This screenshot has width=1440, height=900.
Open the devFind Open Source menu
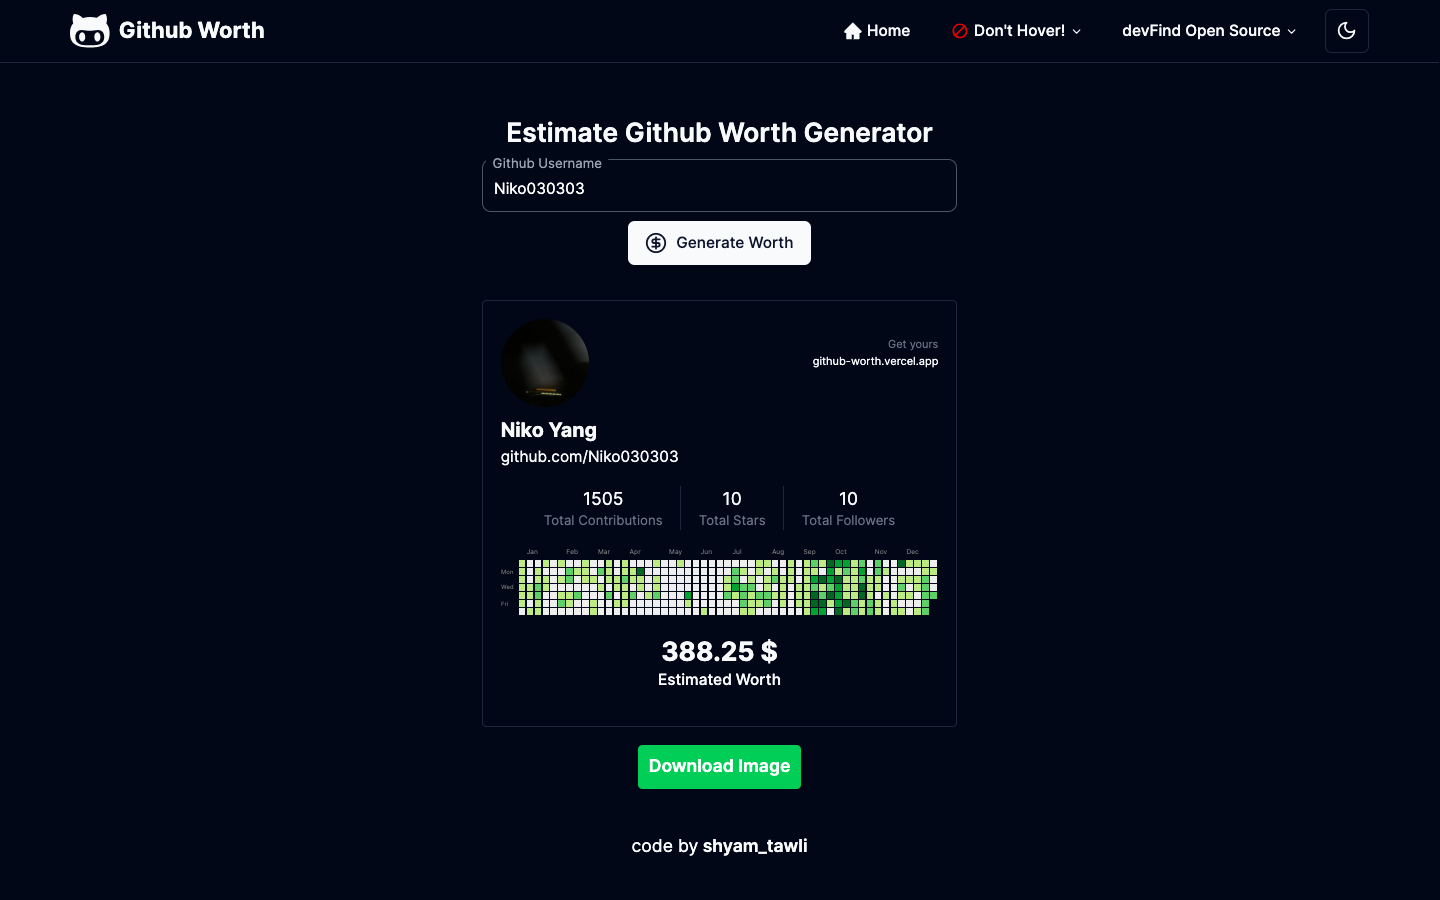point(1209,31)
